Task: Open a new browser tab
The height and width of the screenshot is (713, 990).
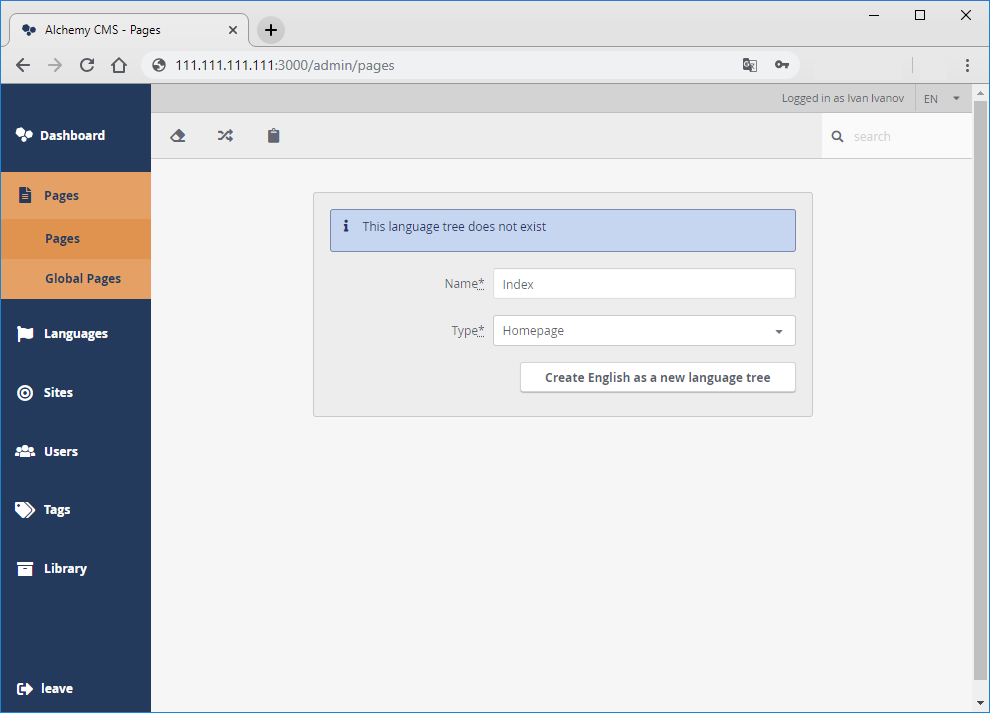Action: point(270,30)
